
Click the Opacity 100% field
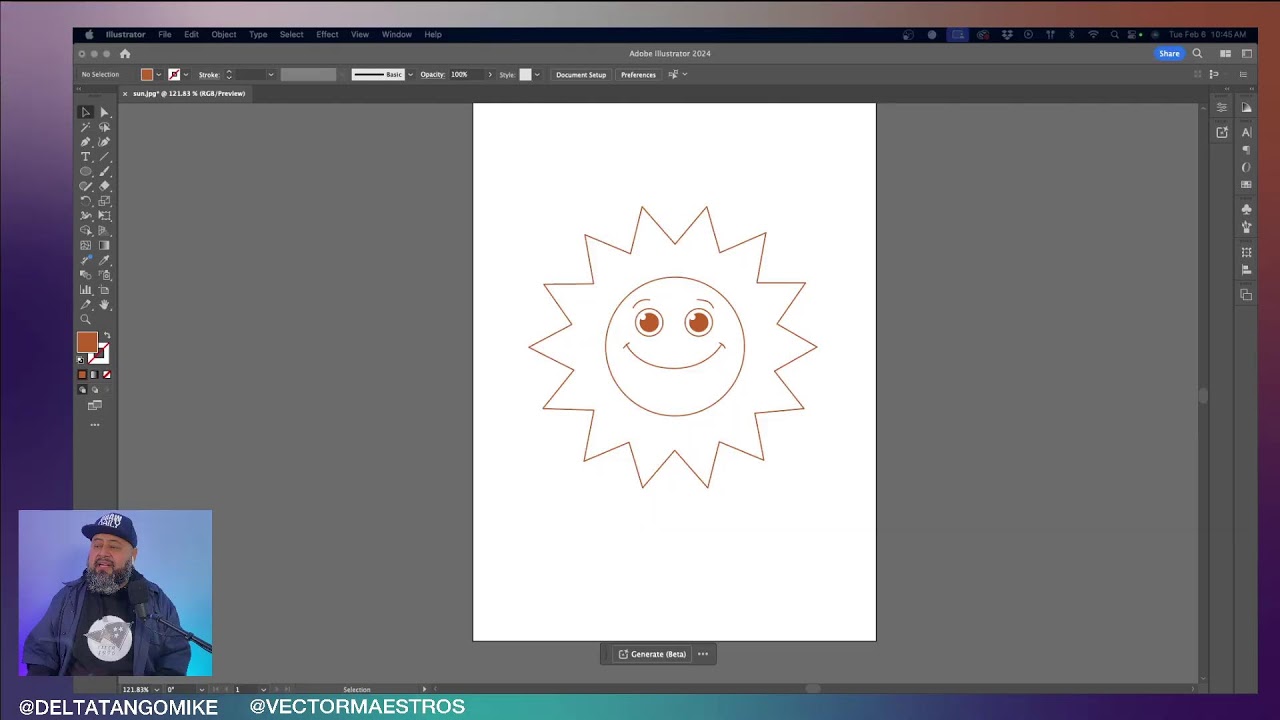point(467,74)
